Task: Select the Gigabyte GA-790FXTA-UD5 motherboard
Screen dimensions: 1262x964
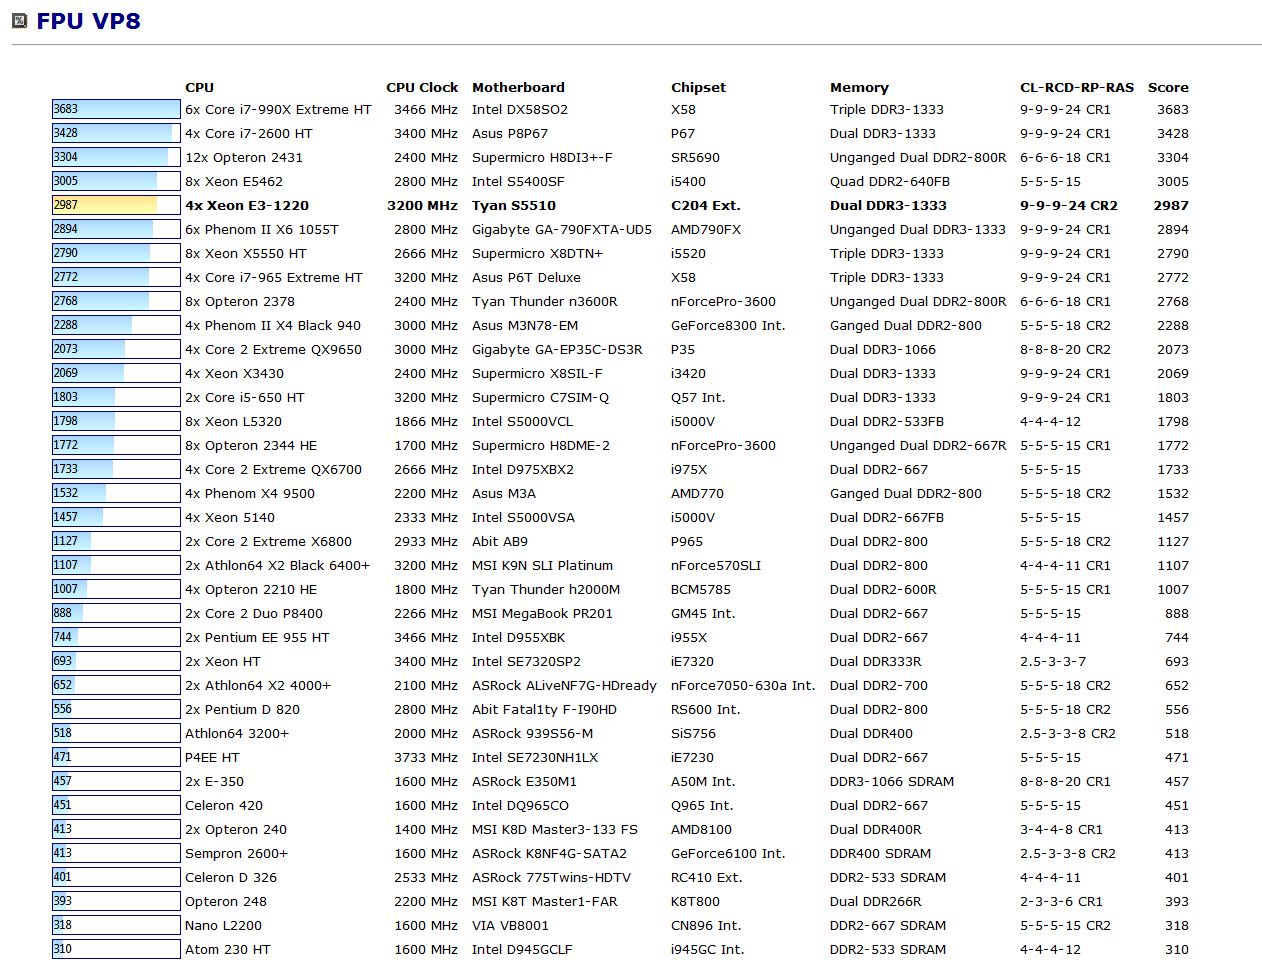Action: click(x=562, y=229)
